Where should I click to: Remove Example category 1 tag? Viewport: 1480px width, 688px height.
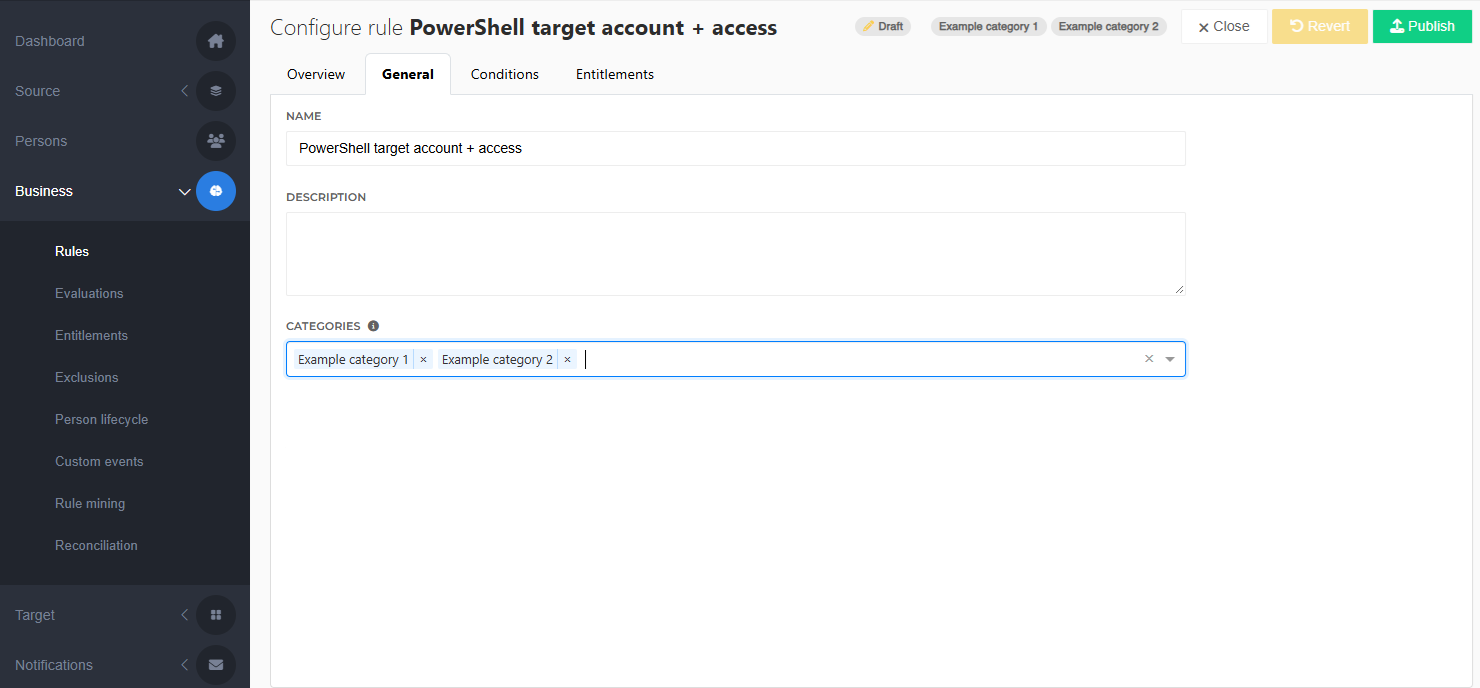pyautogui.click(x=423, y=360)
